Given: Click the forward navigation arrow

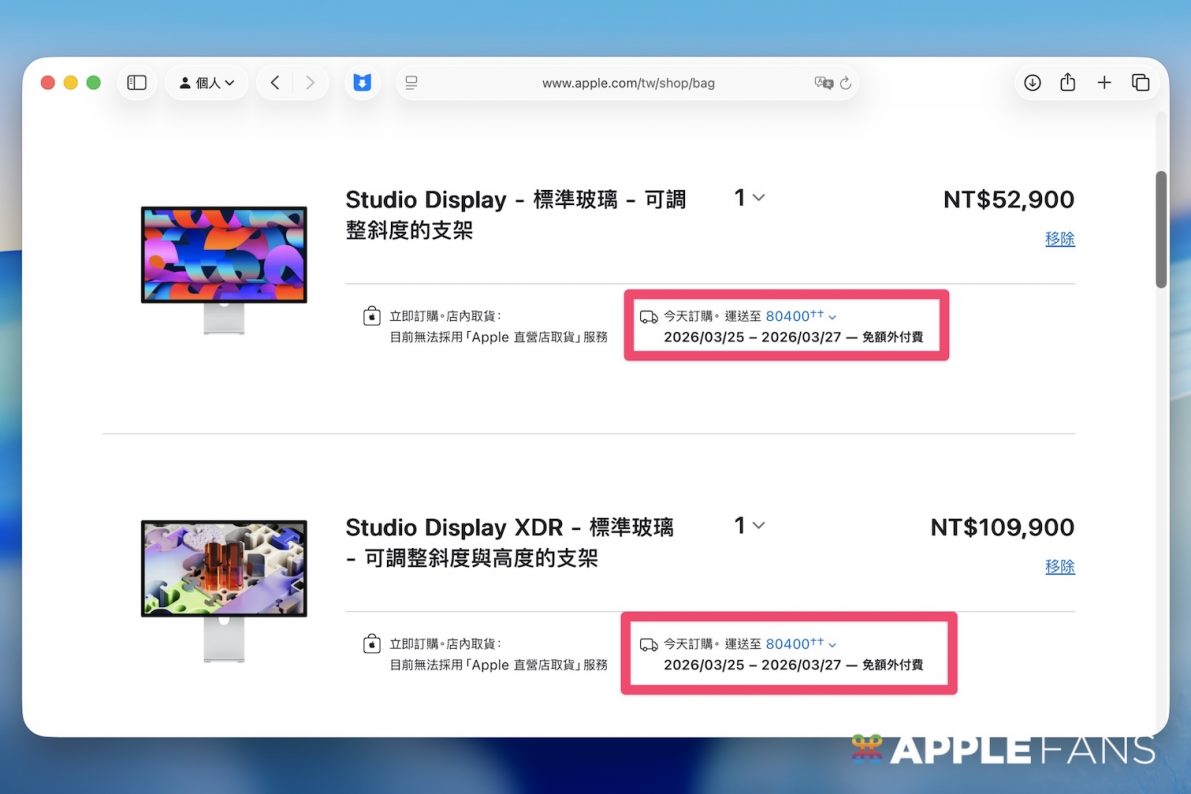Looking at the screenshot, I should (310, 83).
